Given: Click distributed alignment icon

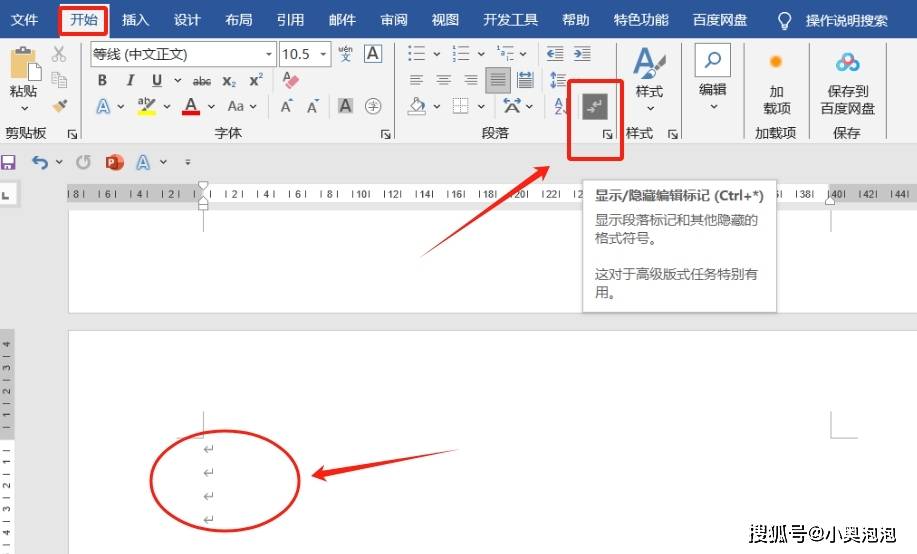Looking at the screenshot, I should coord(525,80).
